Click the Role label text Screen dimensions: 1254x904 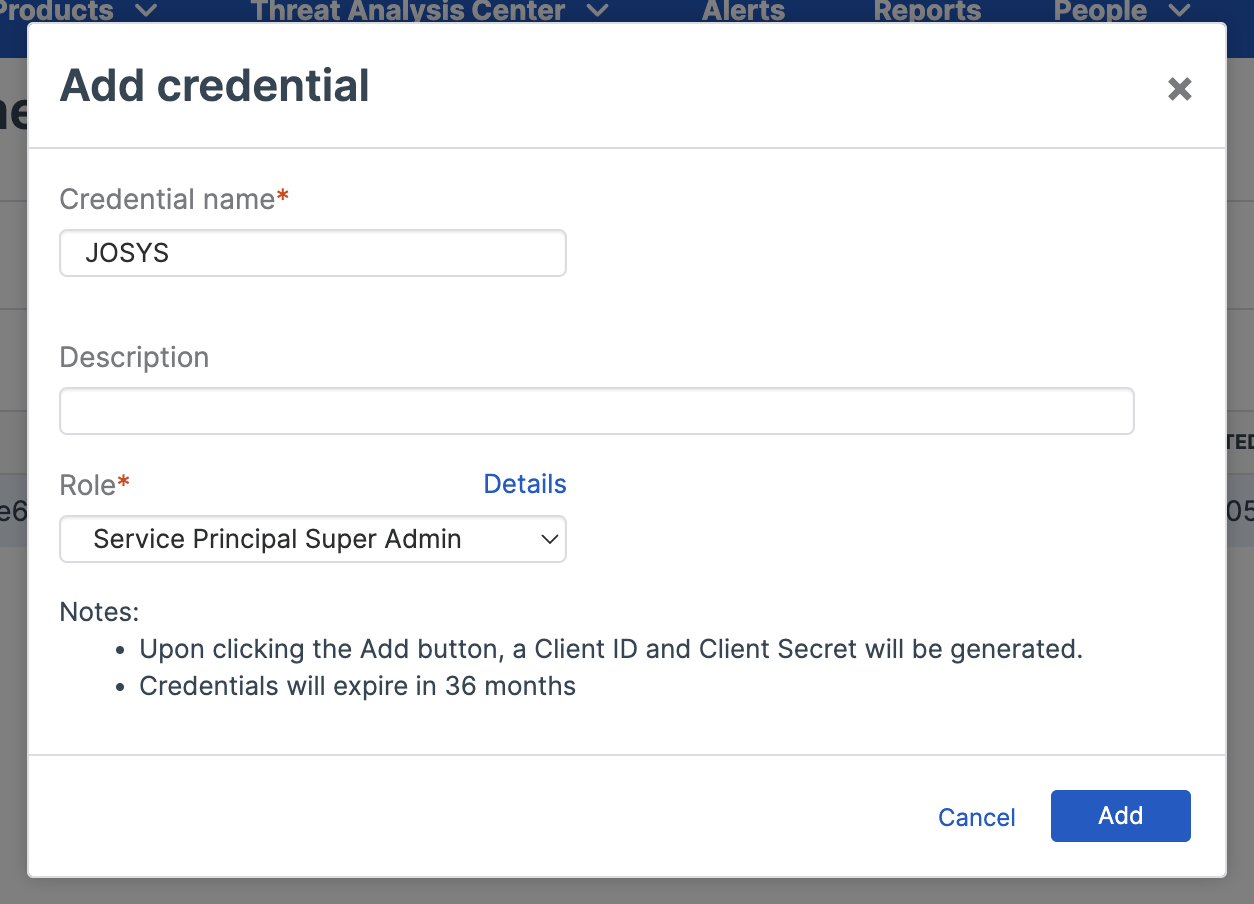click(88, 485)
